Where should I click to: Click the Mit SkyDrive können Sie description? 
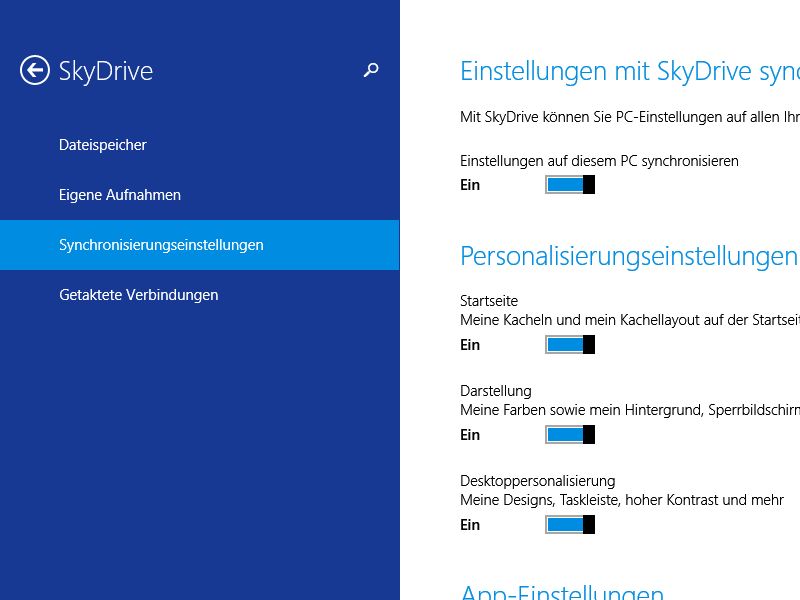pyautogui.click(x=630, y=117)
